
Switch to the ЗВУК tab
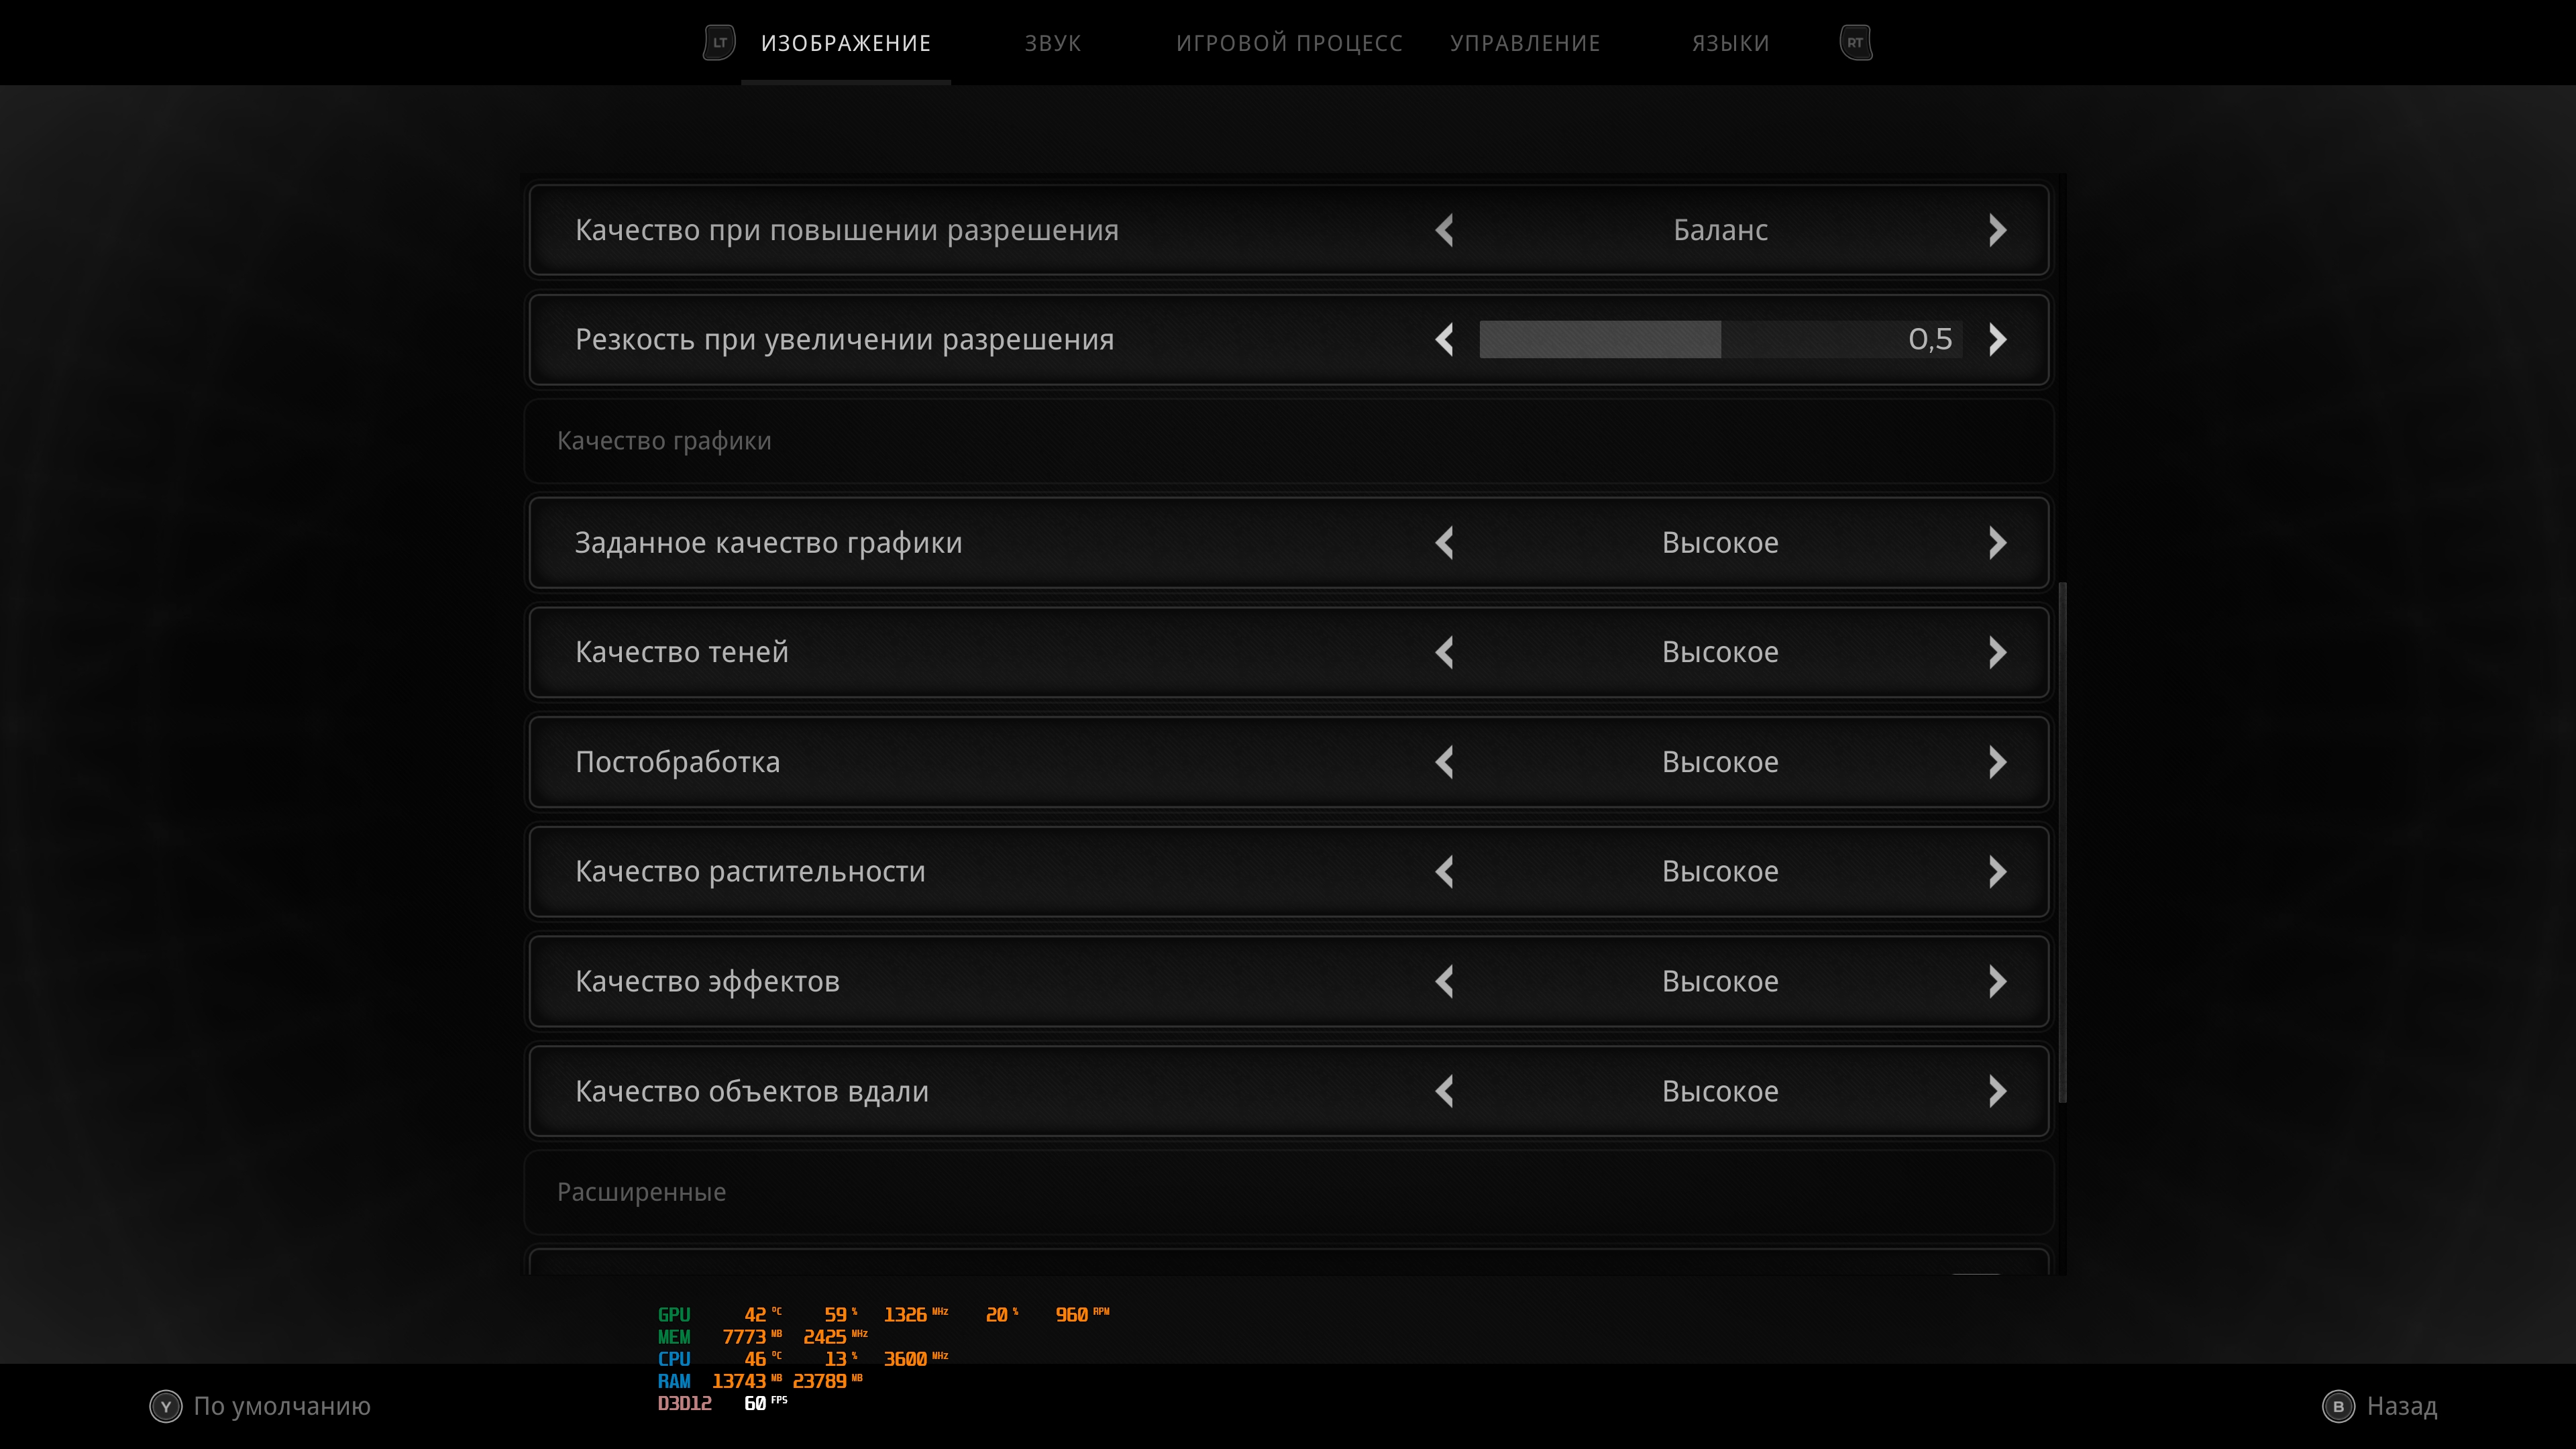point(1052,43)
